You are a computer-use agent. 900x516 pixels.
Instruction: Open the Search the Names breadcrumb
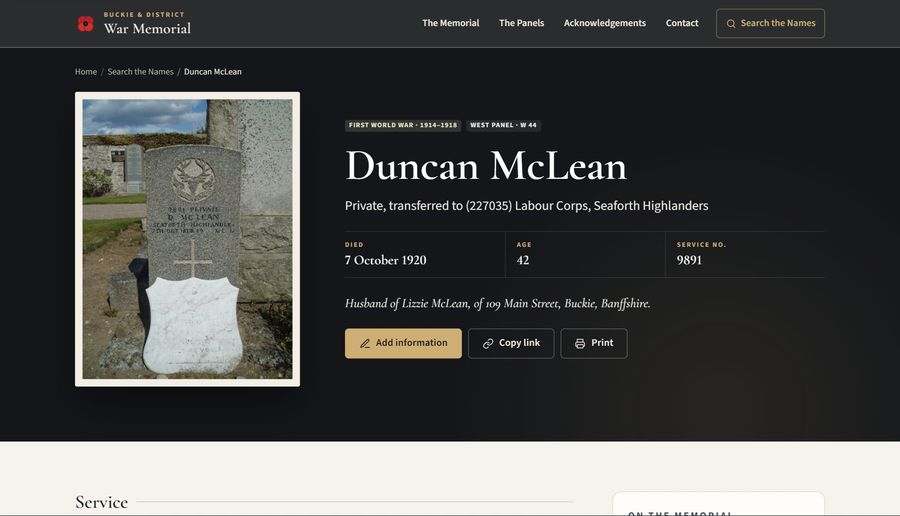coord(140,72)
